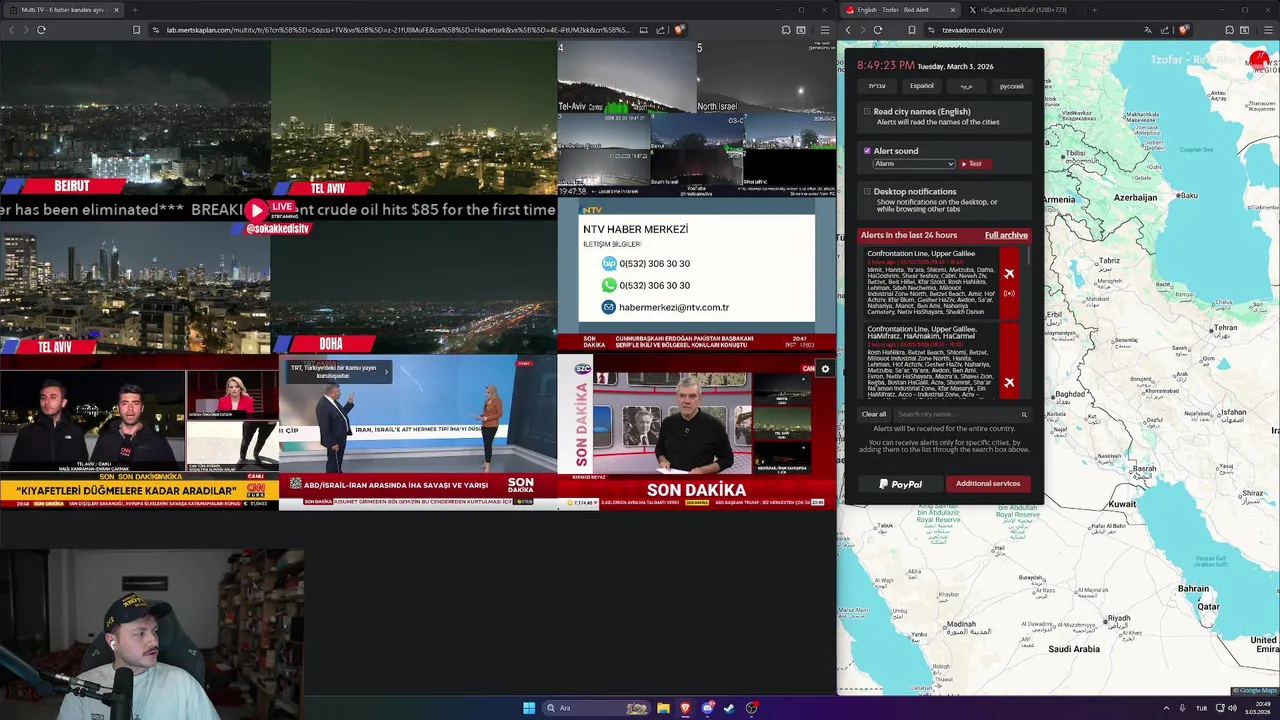Click the alerts list scrollbar
This screenshot has height=720, width=1280.
click(1028, 258)
